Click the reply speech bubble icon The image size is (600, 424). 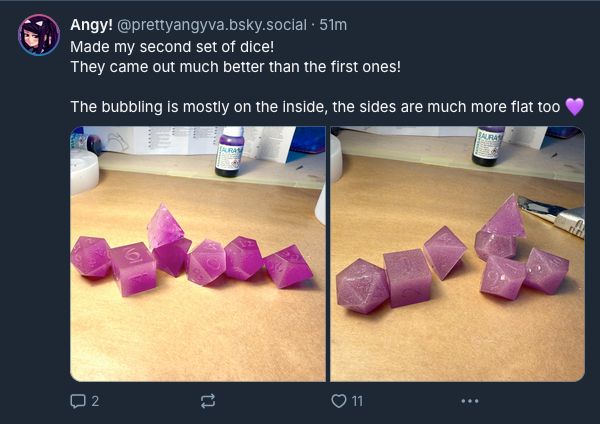click(78, 401)
